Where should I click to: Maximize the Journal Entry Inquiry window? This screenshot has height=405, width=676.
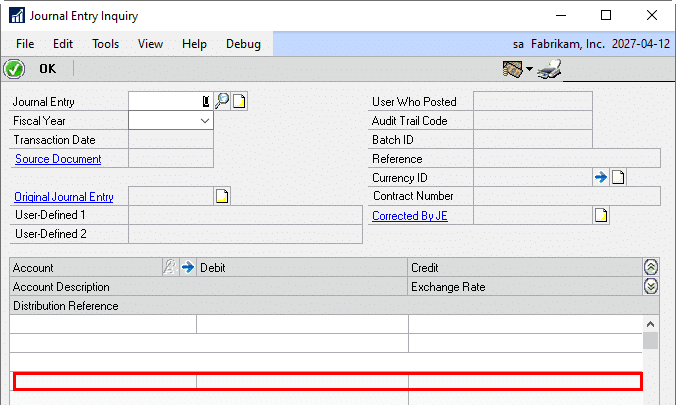(x=606, y=16)
